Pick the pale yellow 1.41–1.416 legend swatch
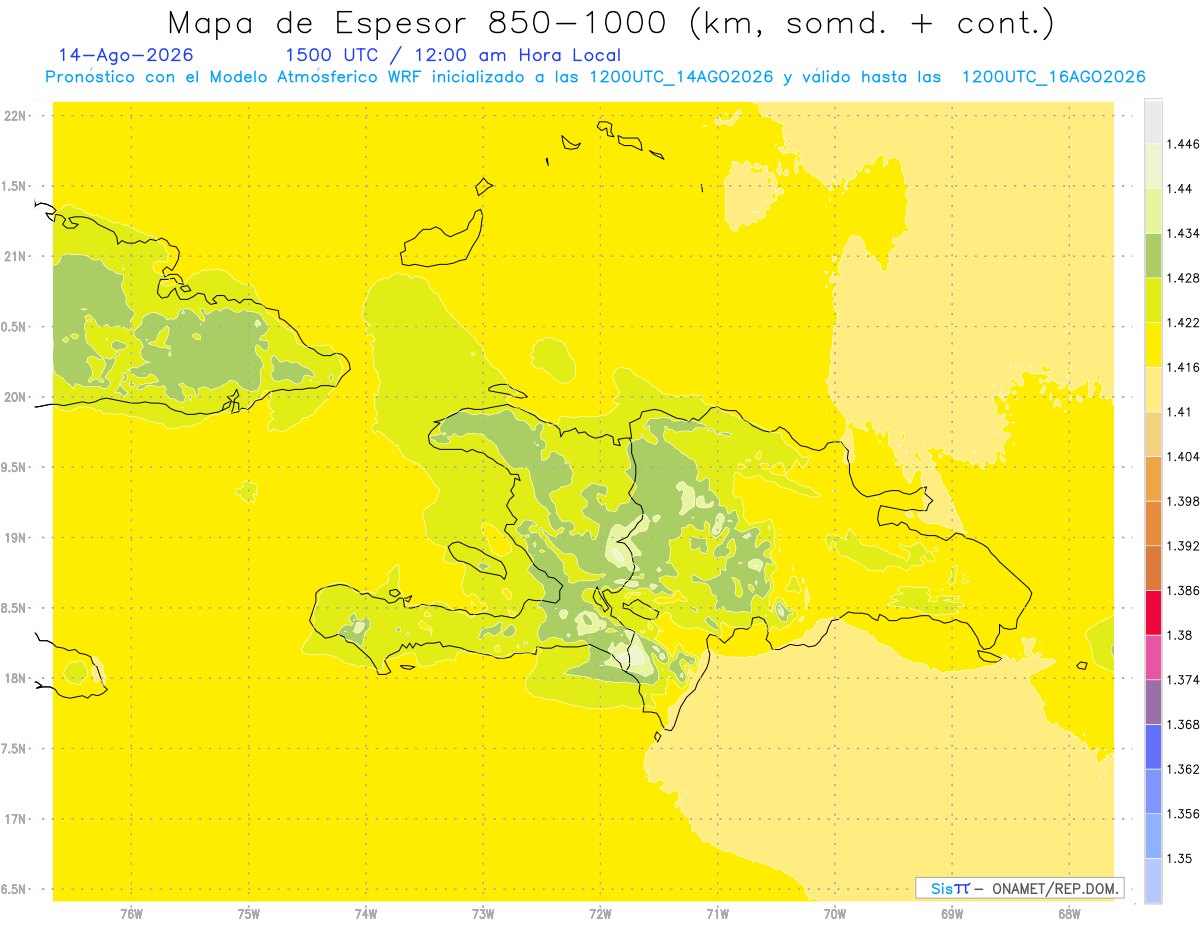The height and width of the screenshot is (927, 1200). 1153,389
